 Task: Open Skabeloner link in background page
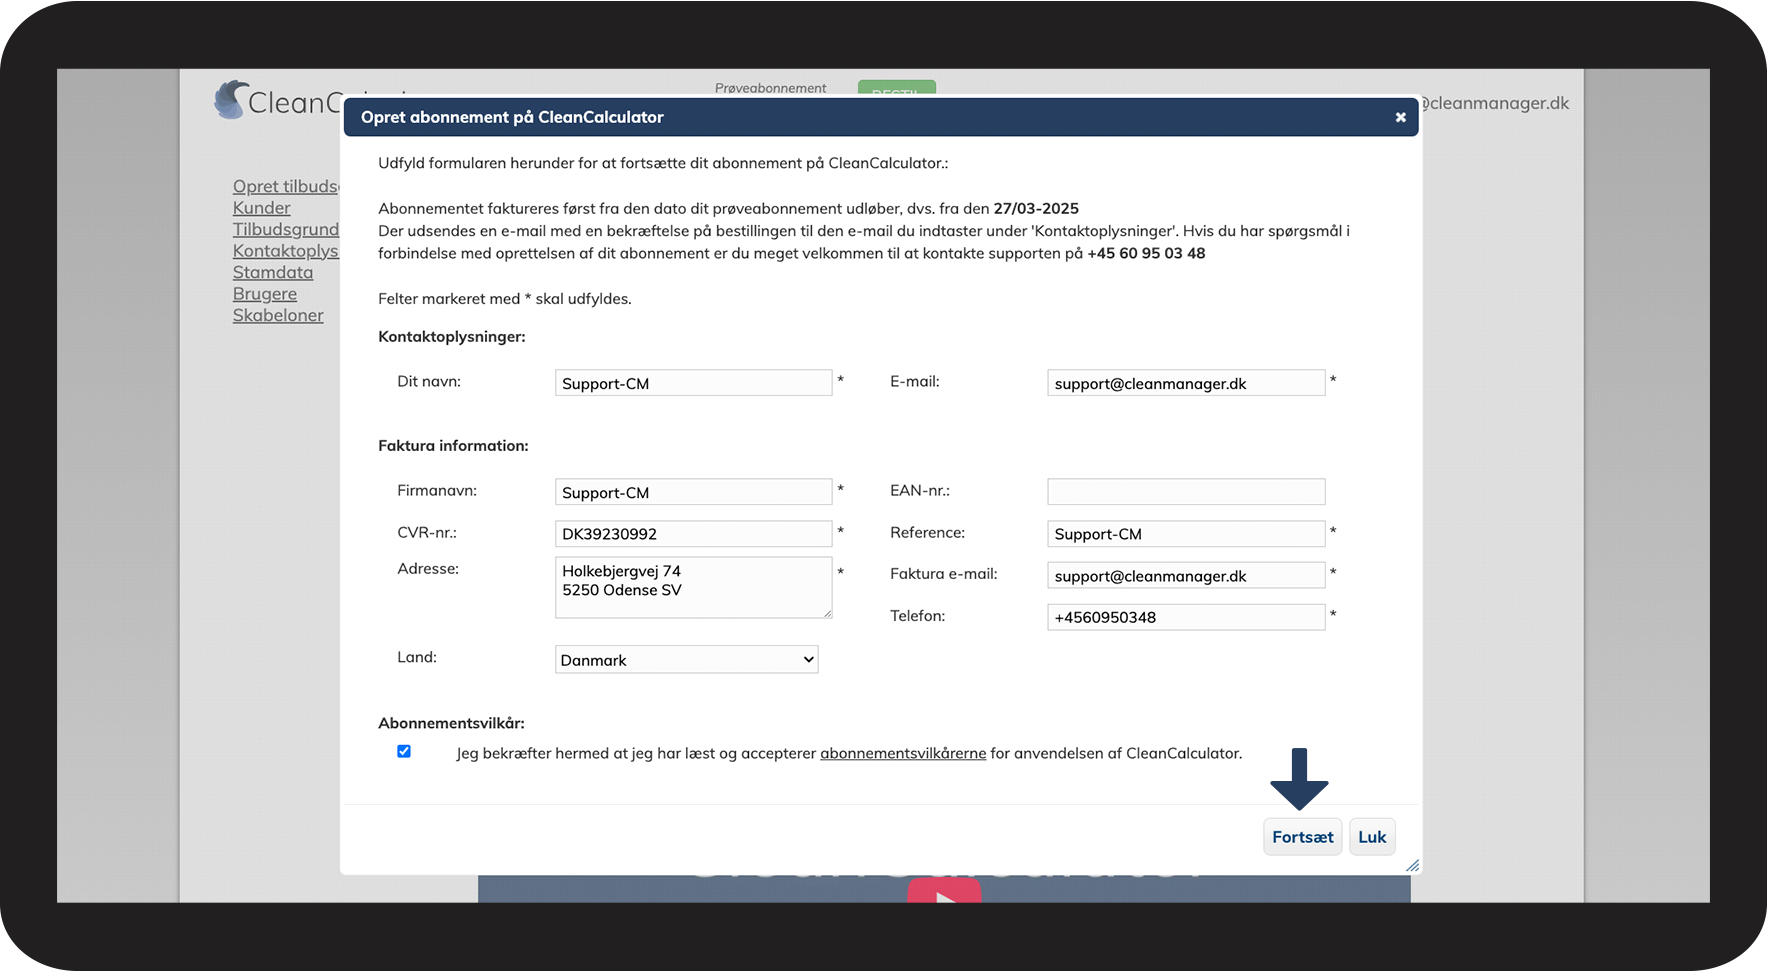[x=278, y=315]
